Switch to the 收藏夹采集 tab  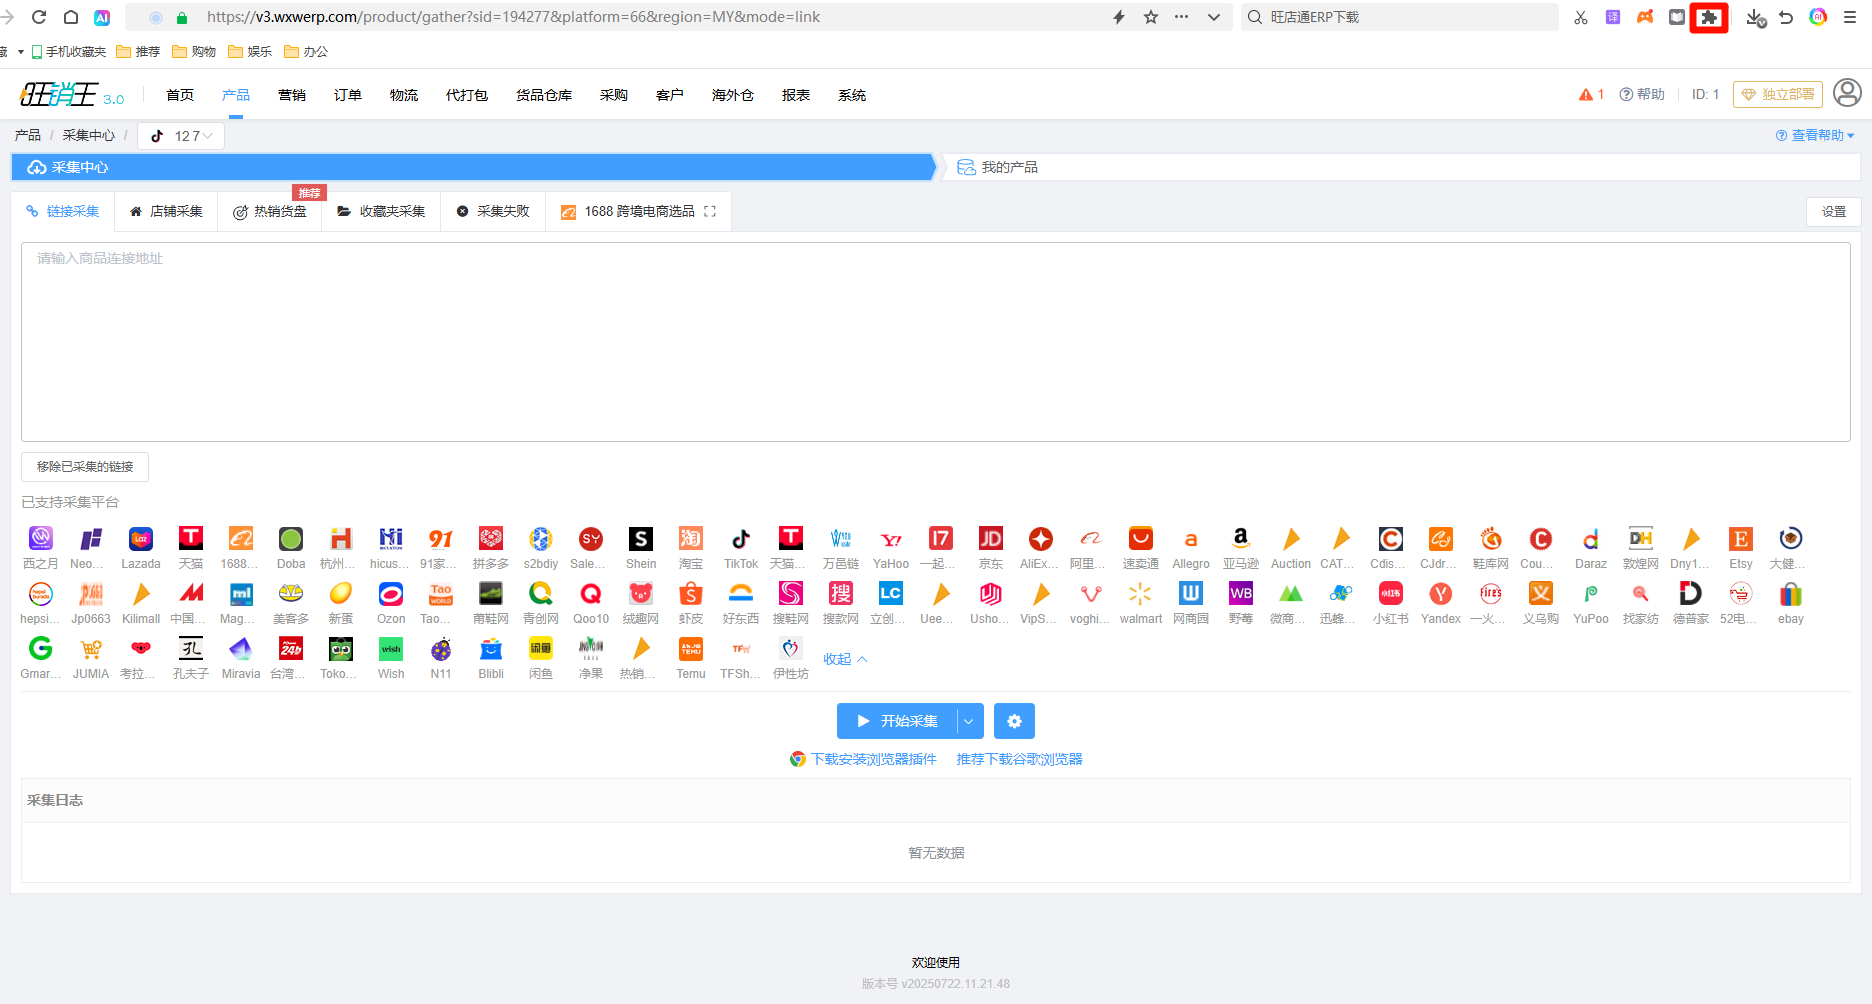pos(381,211)
